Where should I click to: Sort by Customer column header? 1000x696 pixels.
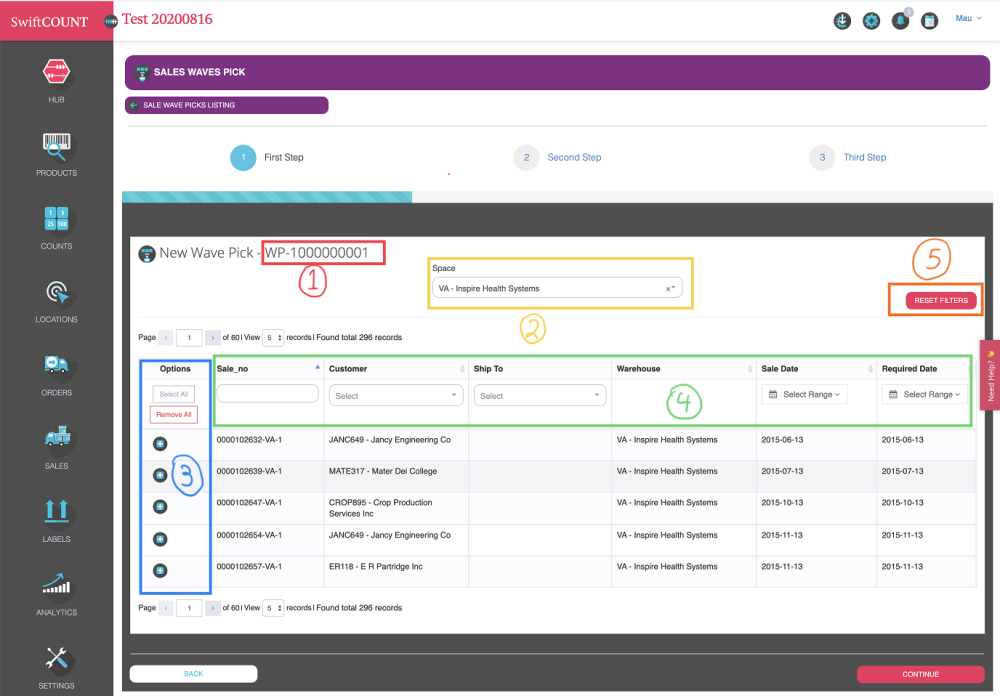[396, 369]
